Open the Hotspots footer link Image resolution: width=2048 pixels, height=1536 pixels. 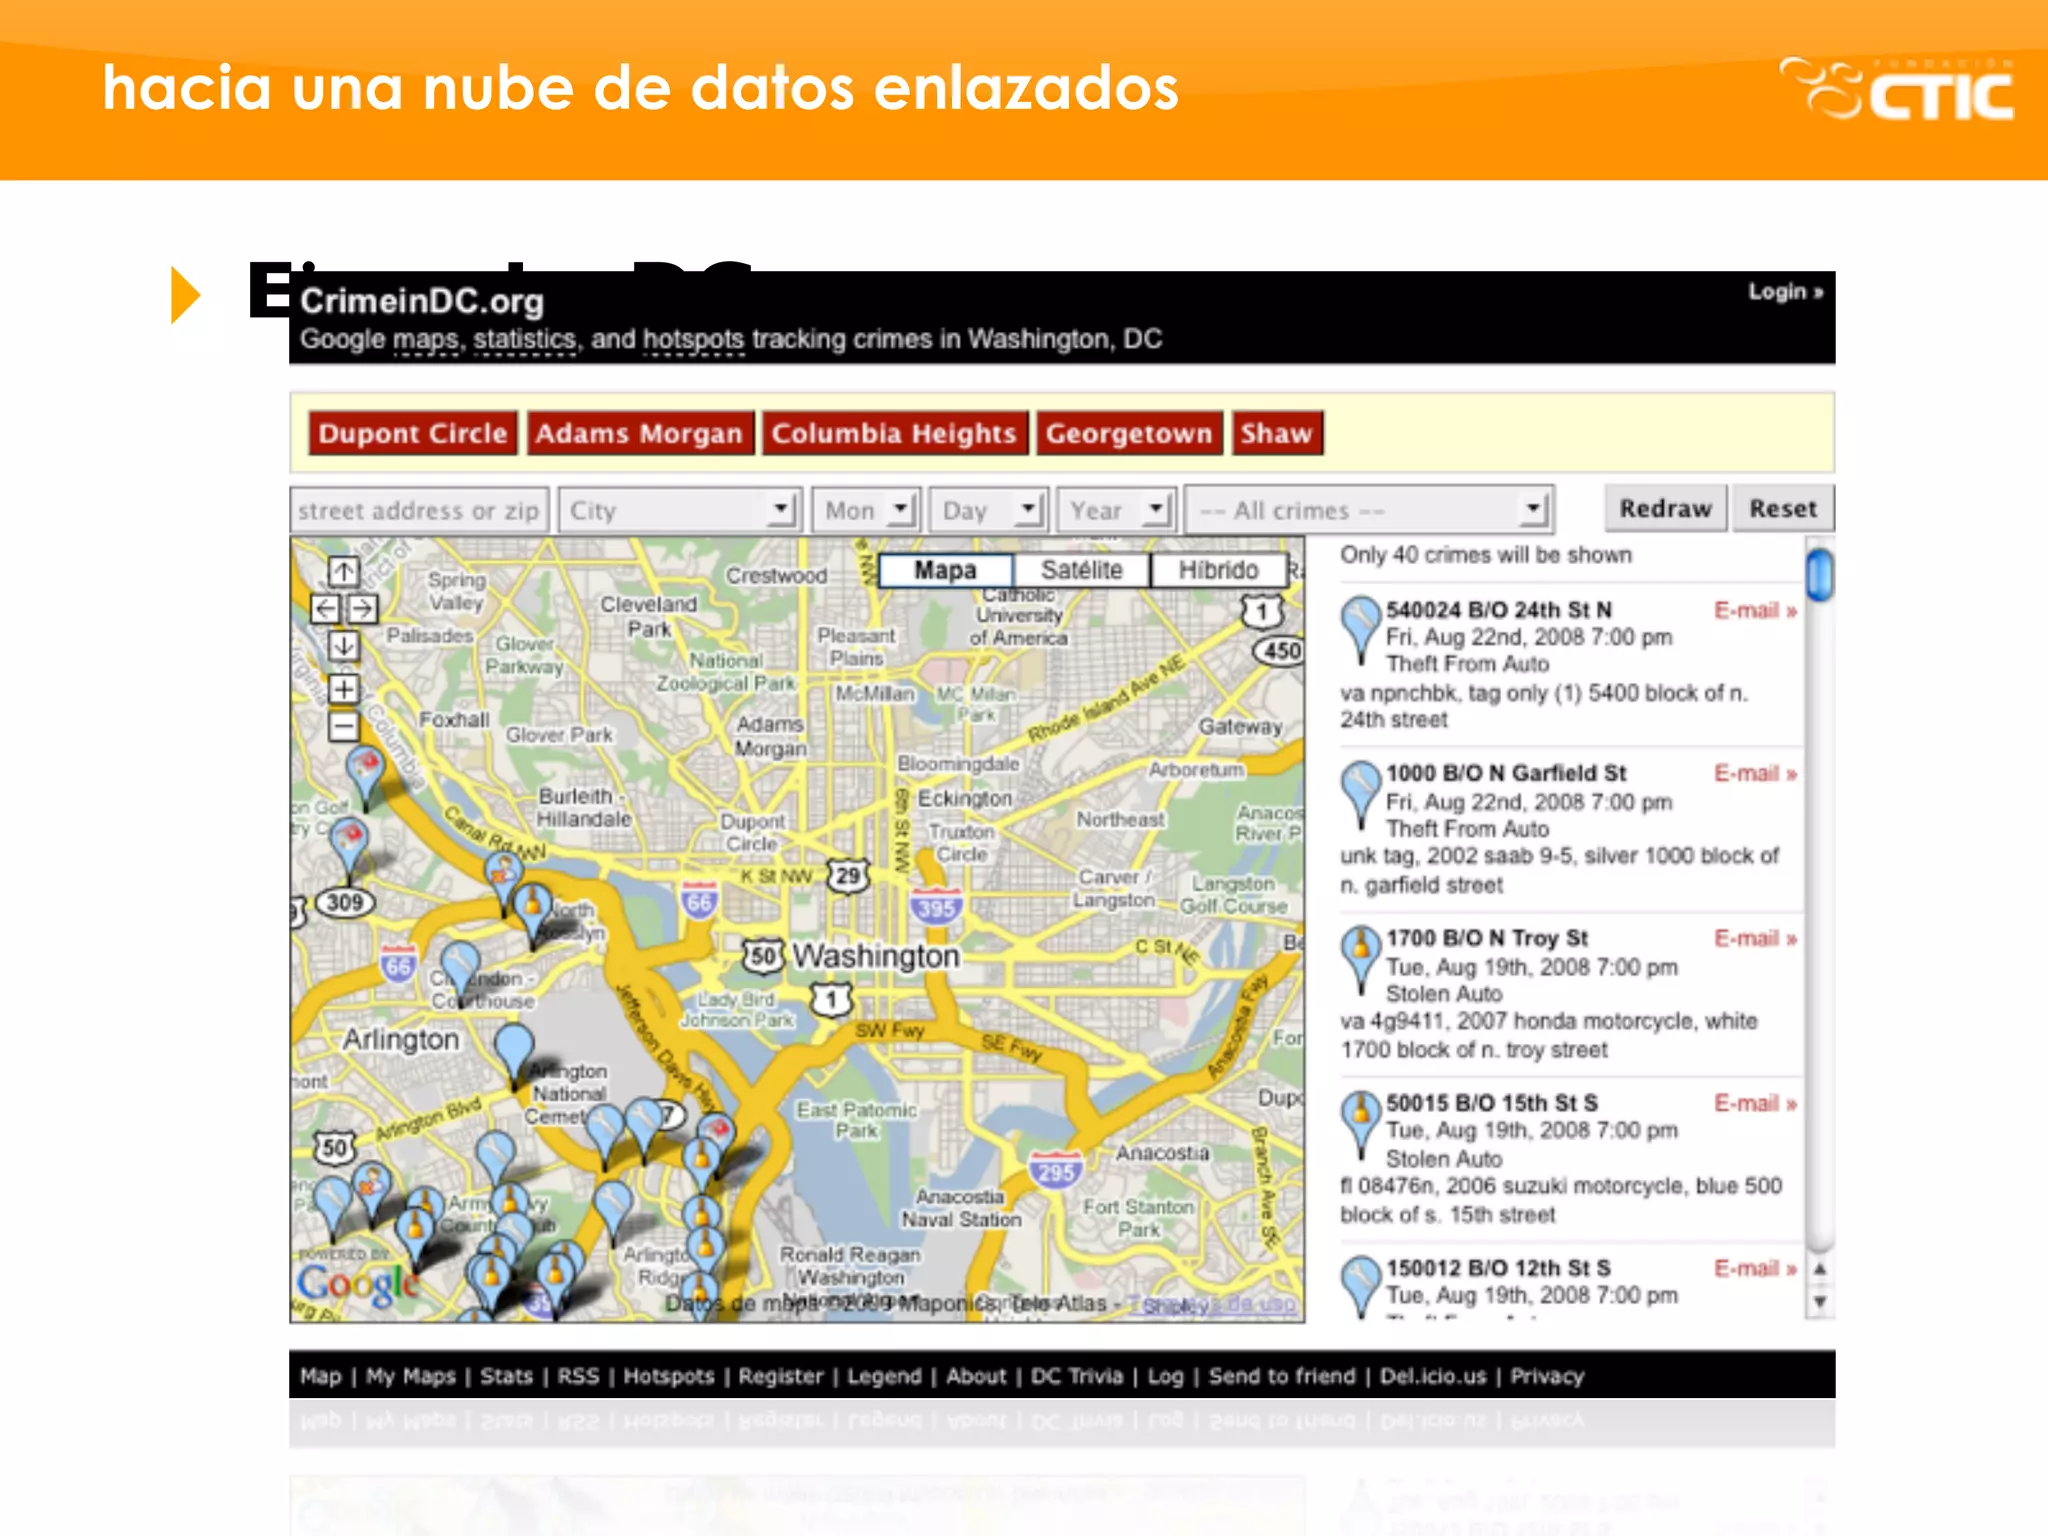pyautogui.click(x=669, y=1376)
